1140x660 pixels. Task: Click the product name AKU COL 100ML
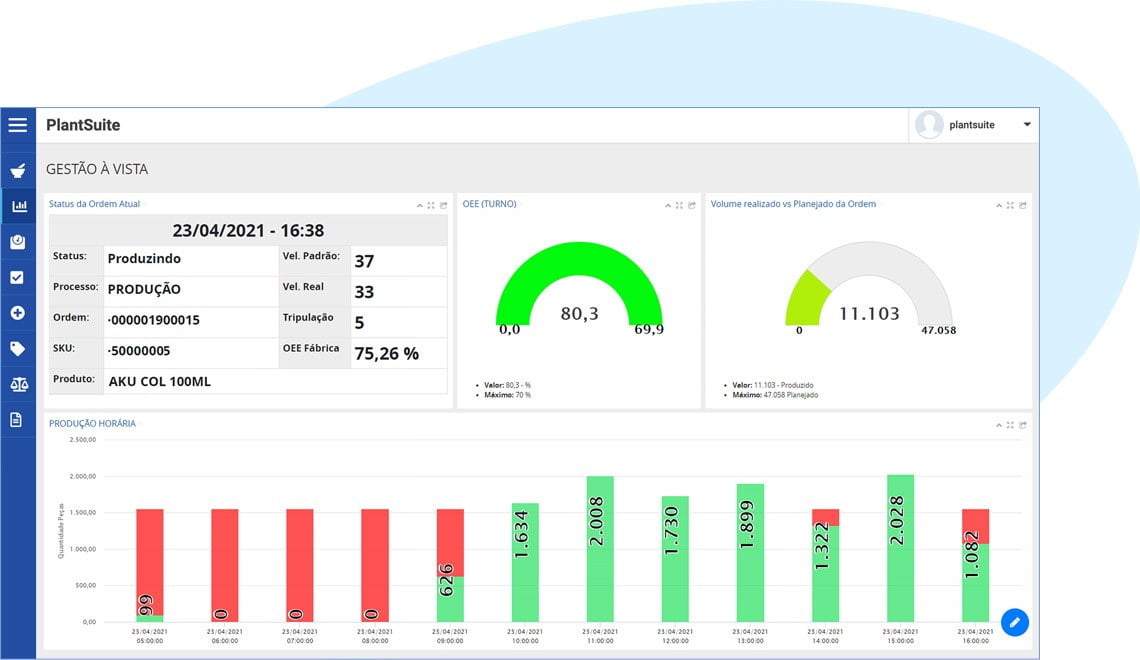click(159, 381)
